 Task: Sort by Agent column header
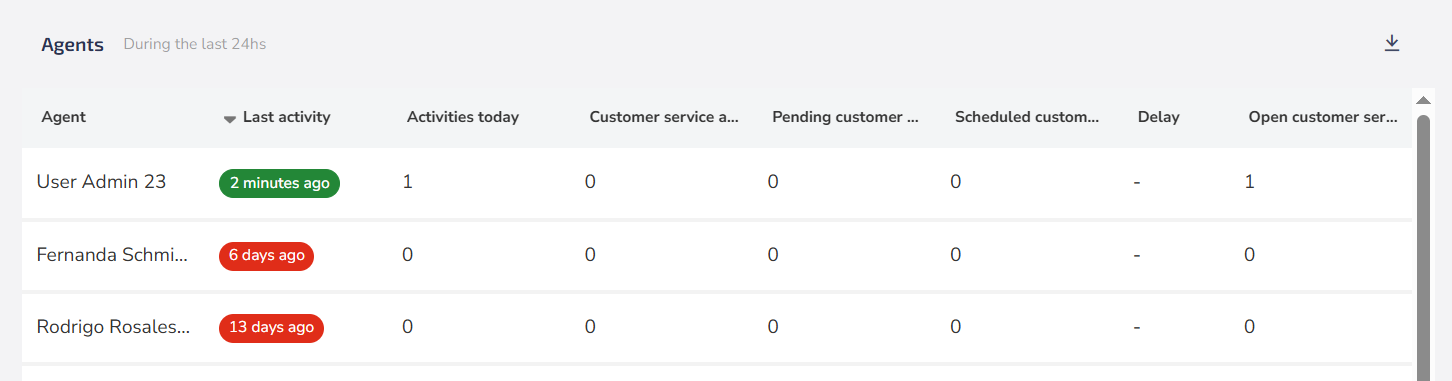pyautogui.click(x=63, y=117)
